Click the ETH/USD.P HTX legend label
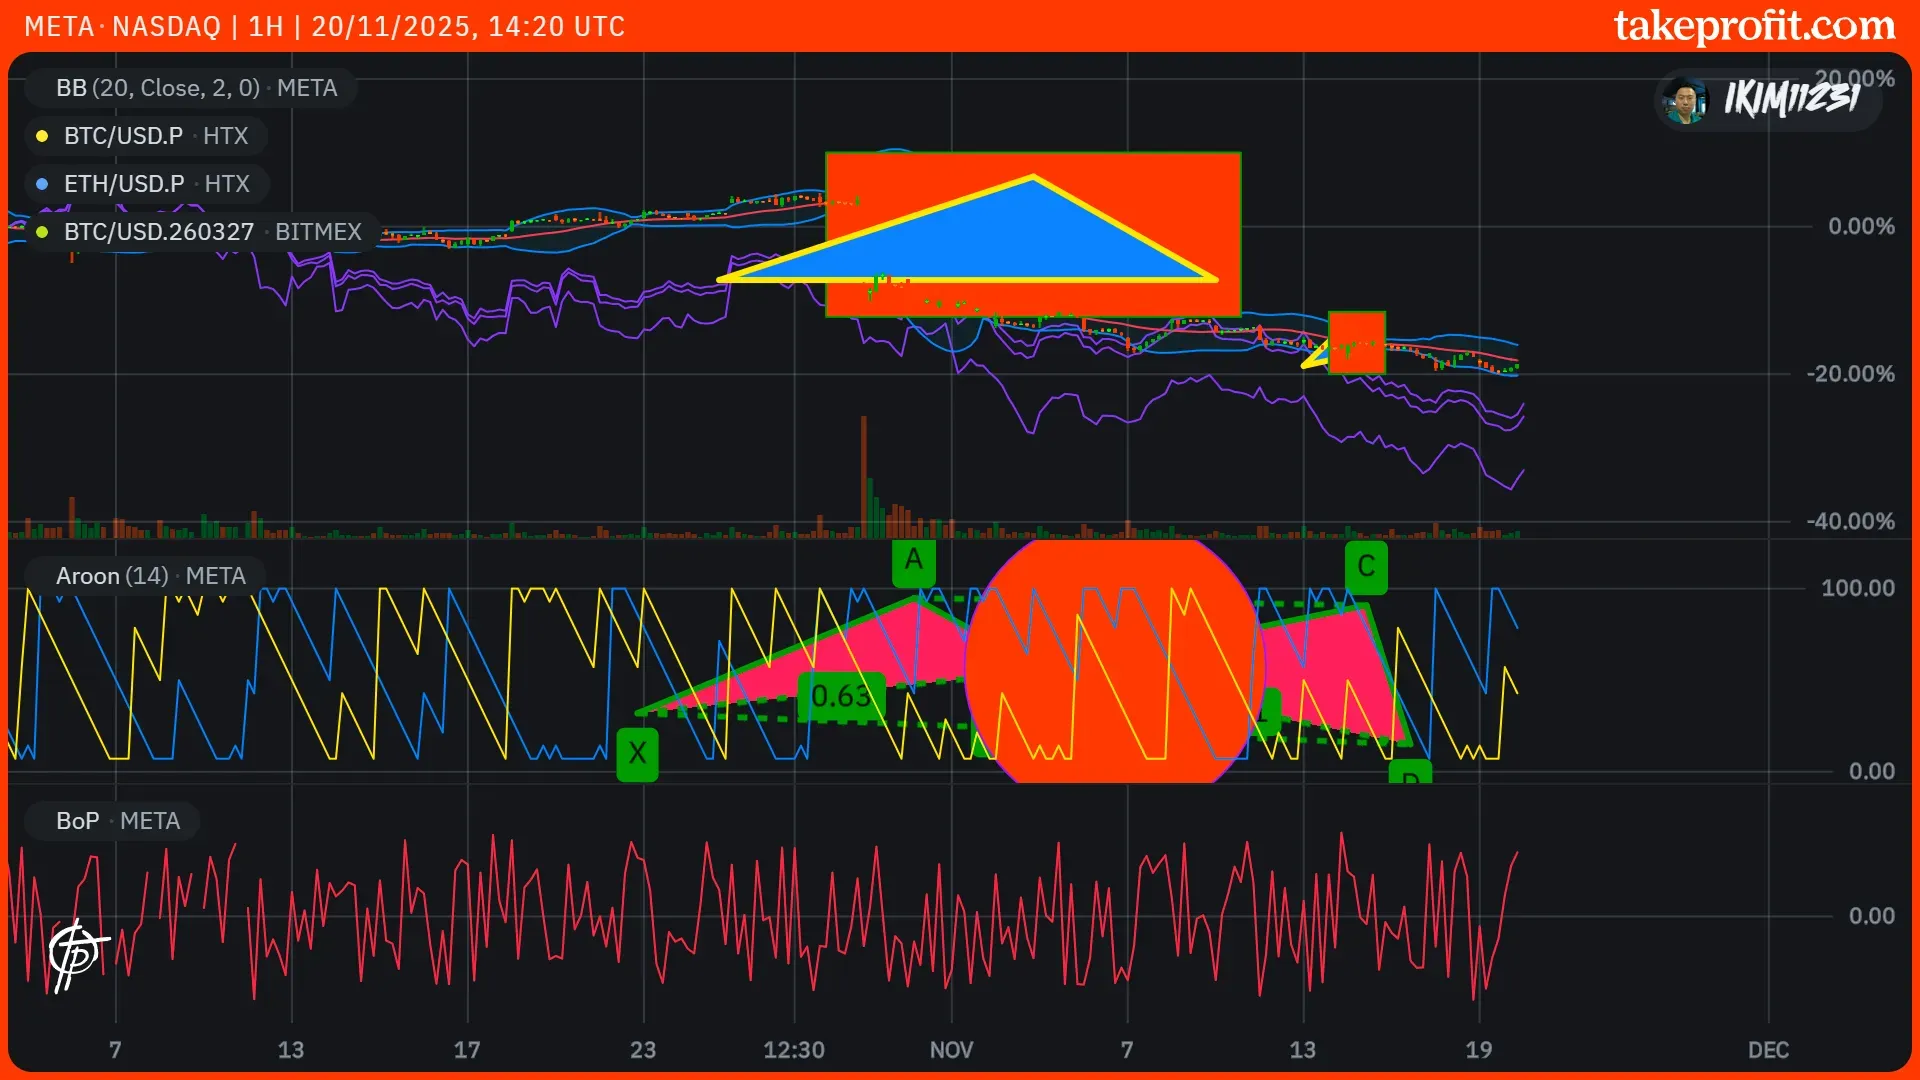The width and height of the screenshot is (1920, 1080). coord(156,184)
